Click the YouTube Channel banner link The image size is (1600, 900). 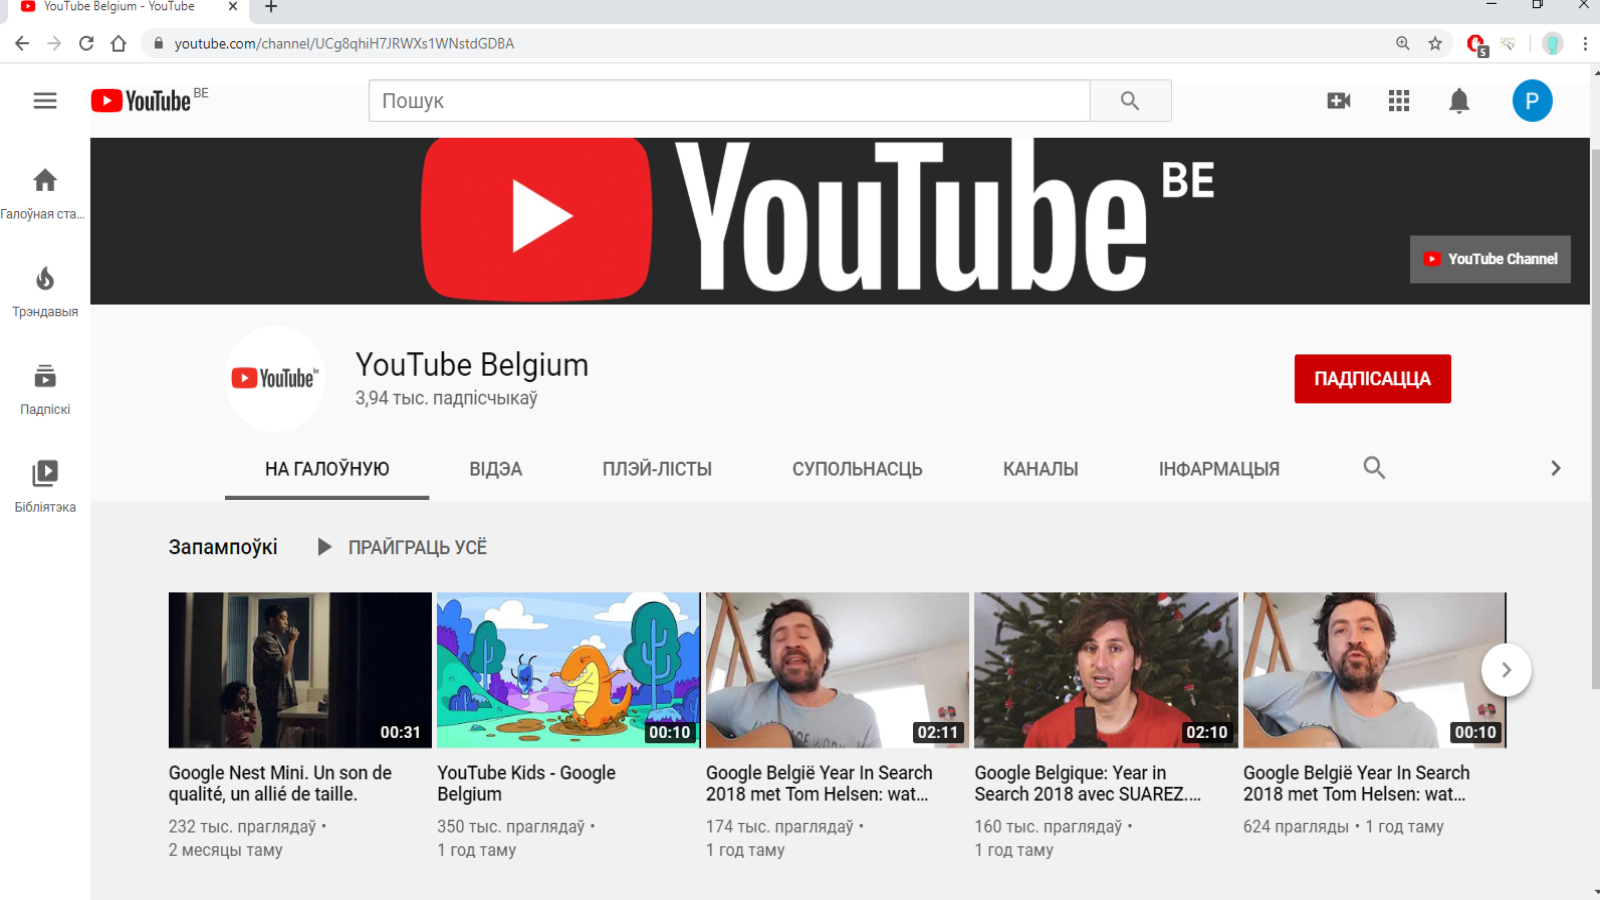tap(1490, 259)
